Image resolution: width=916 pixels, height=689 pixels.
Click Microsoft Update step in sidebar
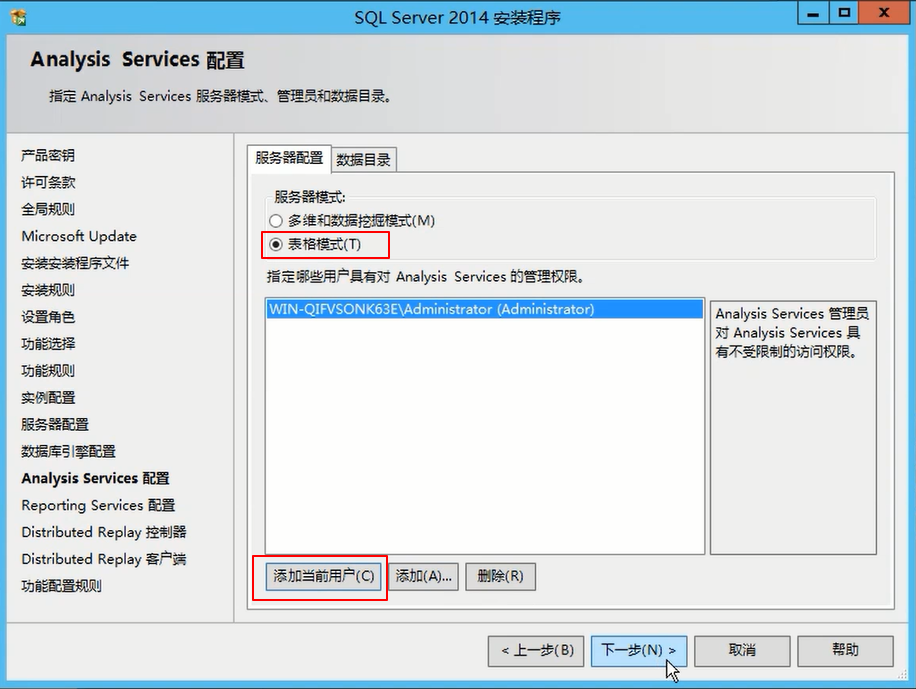[x=79, y=236]
